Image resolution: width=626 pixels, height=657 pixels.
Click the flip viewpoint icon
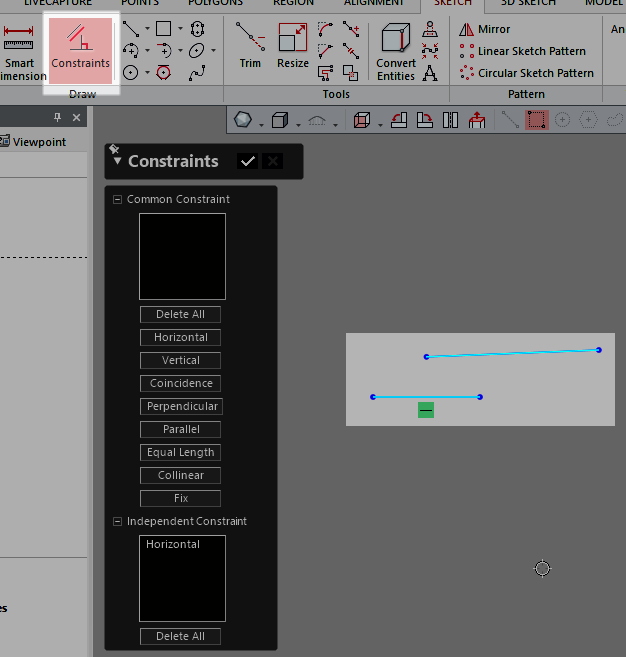pyautogui.click(x=450, y=120)
